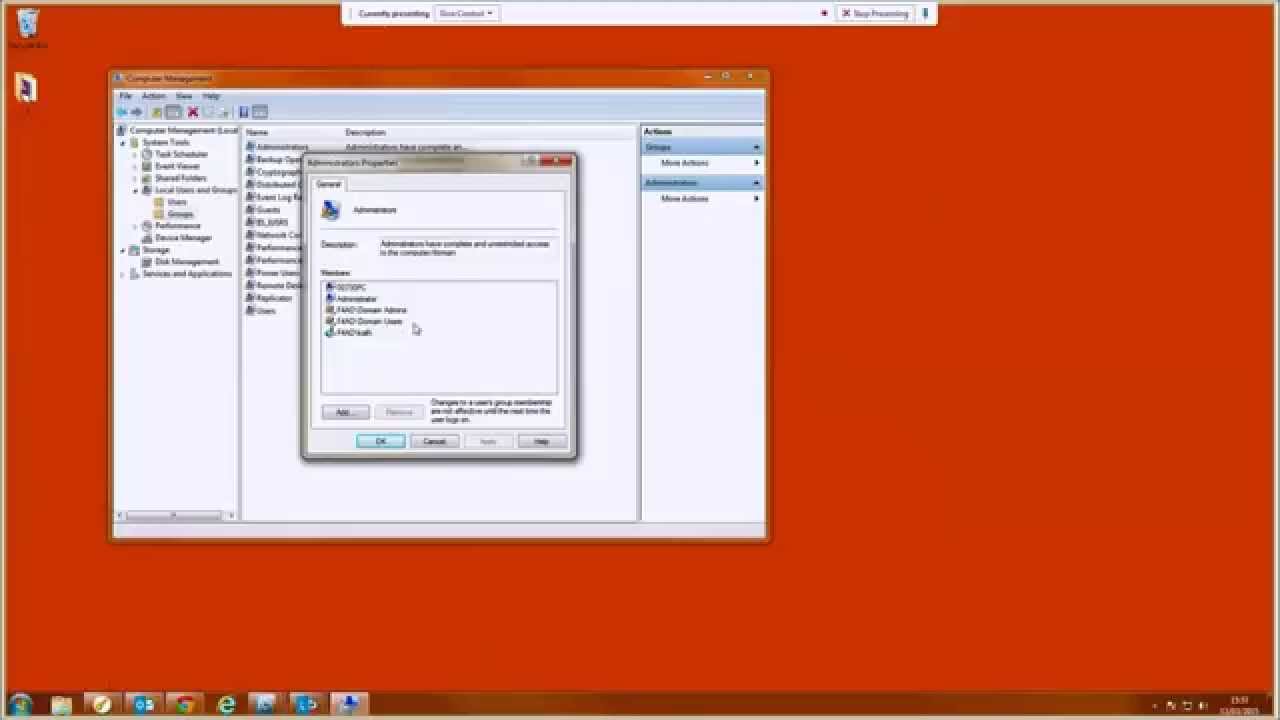Viewport: 1280px width, 720px height.
Task: Select the last member in Members list
Action: point(349,332)
